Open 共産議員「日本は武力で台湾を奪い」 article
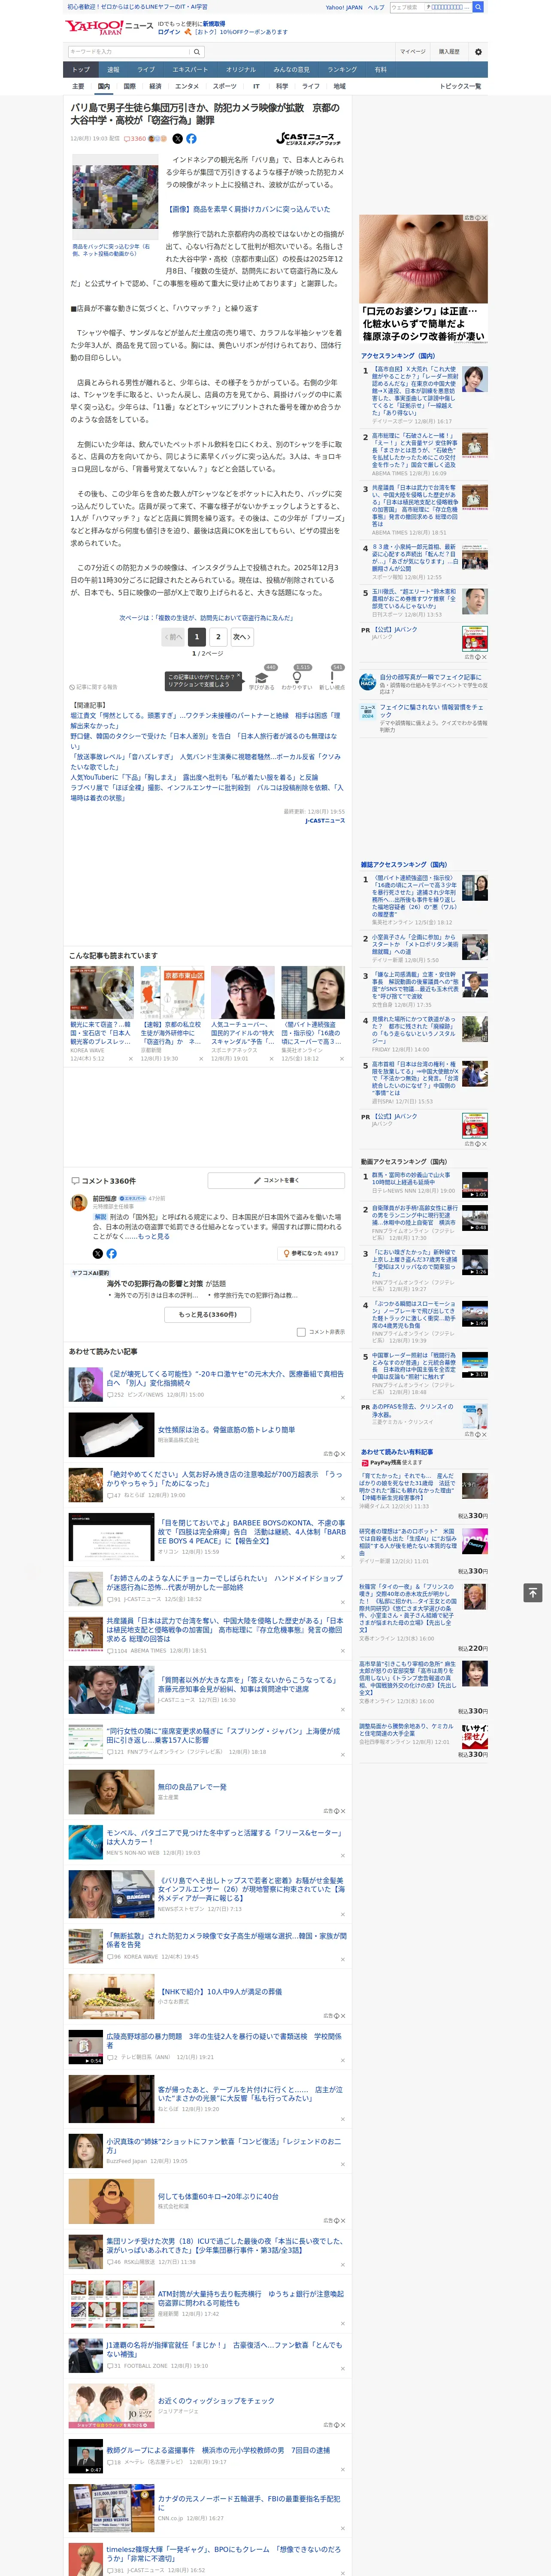Viewport: 551px width, 2576px height. click(224, 1630)
